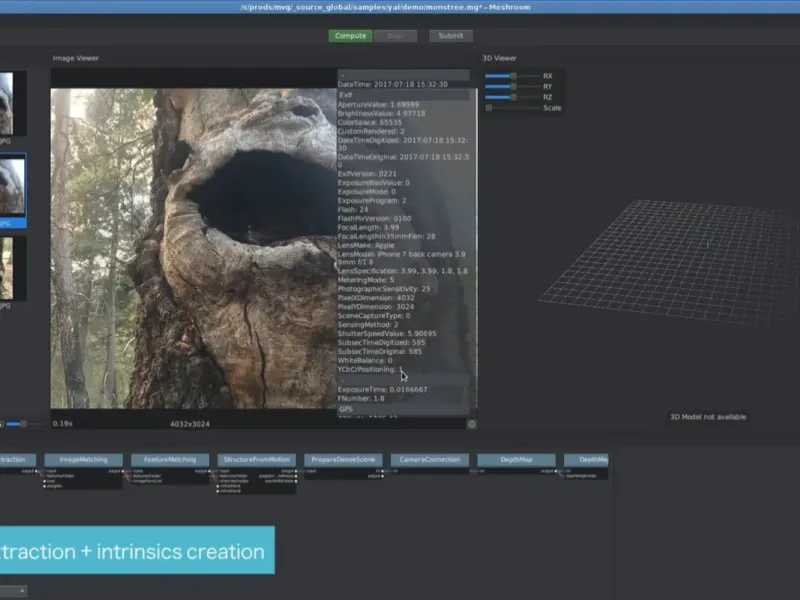800x600 pixels.
Task: Select the FeatureMatching node
Action: tap(170, 460)
